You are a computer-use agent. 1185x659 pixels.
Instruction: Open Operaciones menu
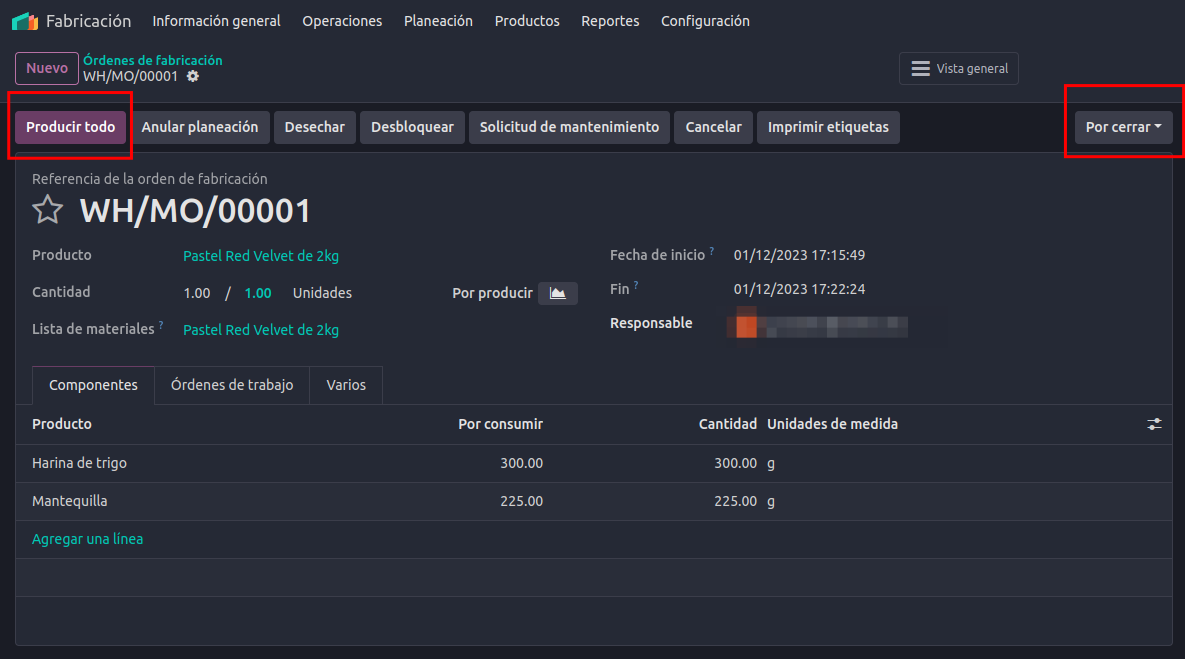point(342,21)
